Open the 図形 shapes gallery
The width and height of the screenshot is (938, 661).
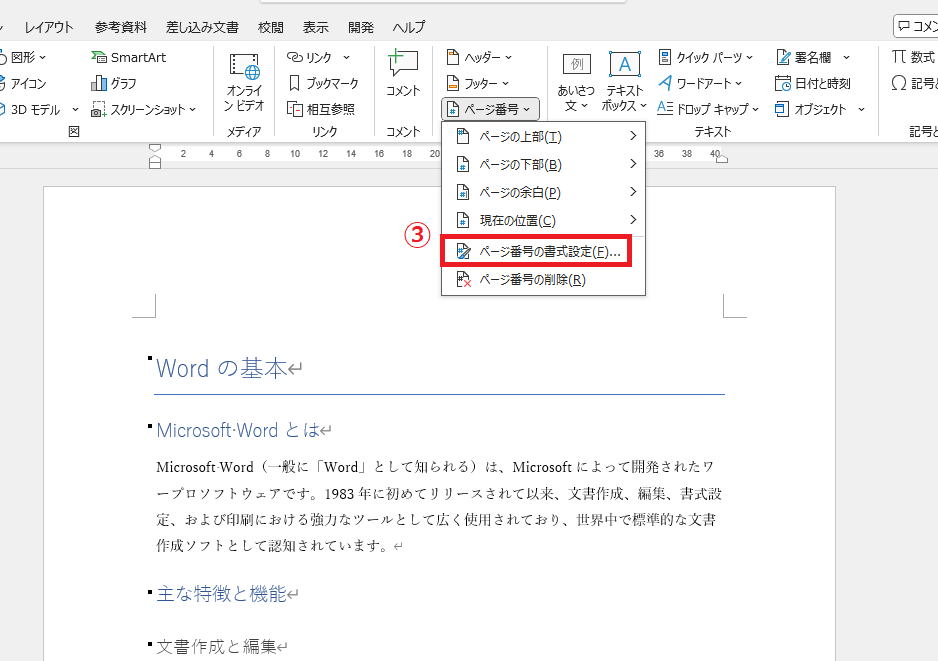point(23,57)
